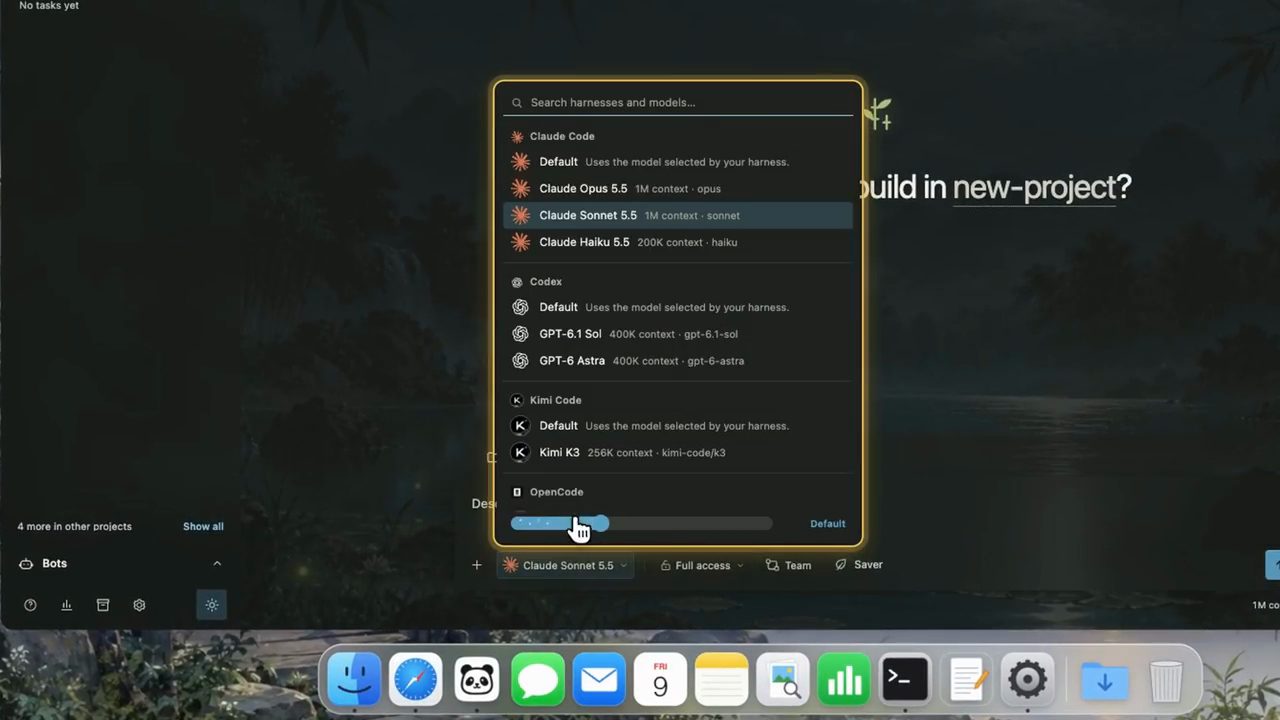
Task: Open Safari from the dock
Action: point(415,682)
